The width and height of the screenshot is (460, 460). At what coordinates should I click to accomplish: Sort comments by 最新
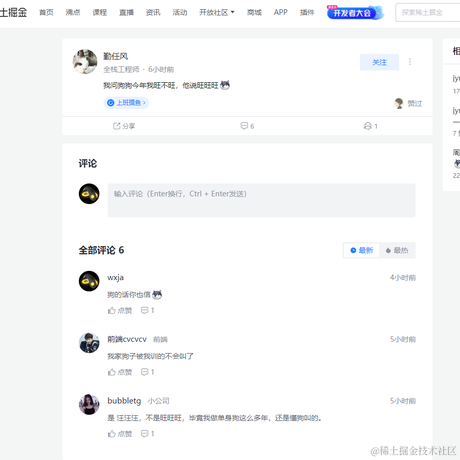[361, 250]
